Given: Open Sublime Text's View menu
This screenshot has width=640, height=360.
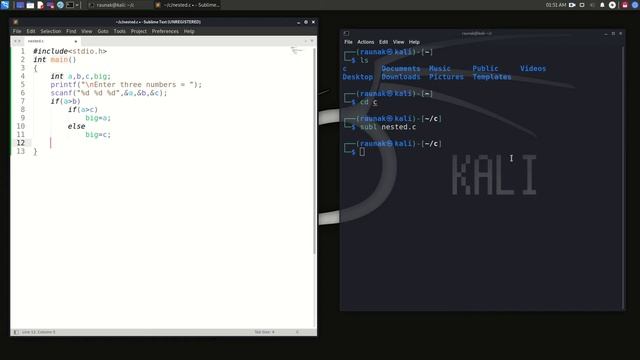Looking at the screenshot, I should tap(87, 31).
